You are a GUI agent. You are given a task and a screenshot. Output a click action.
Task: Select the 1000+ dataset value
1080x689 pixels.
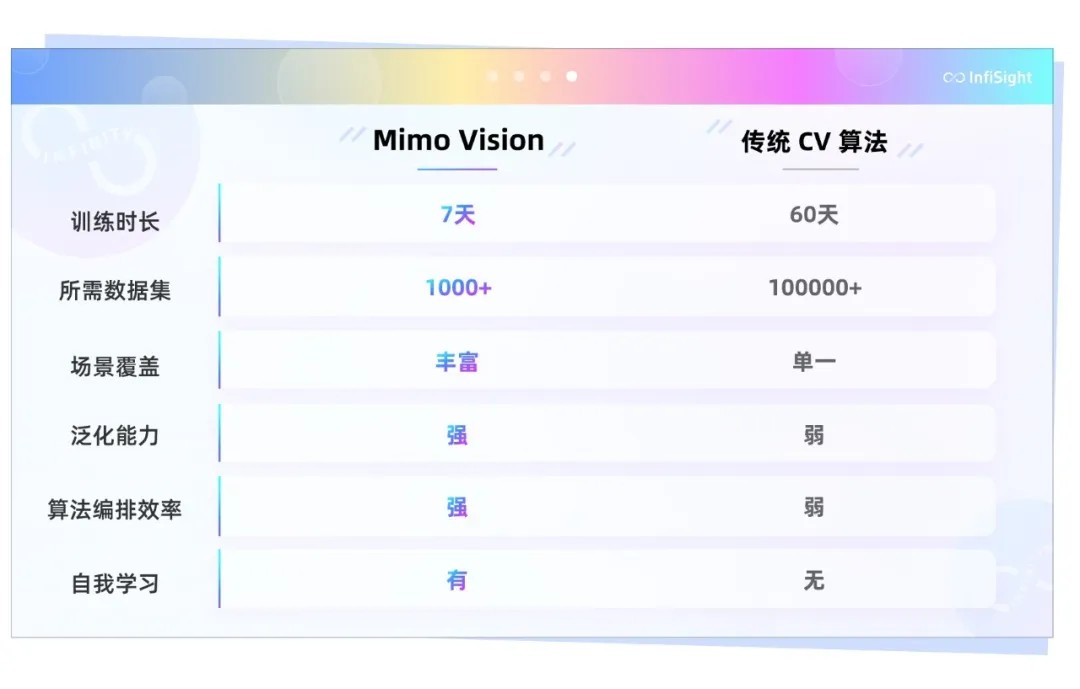tap(458, 288)
